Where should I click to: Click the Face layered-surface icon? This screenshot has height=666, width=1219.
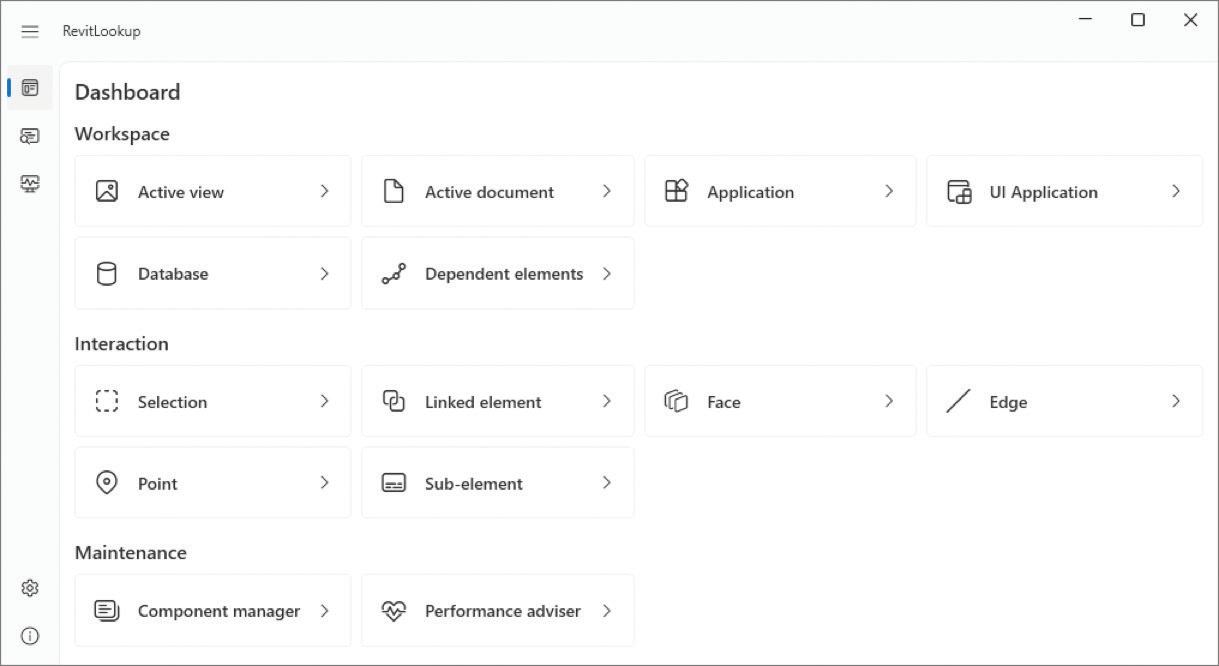(677, 401)
